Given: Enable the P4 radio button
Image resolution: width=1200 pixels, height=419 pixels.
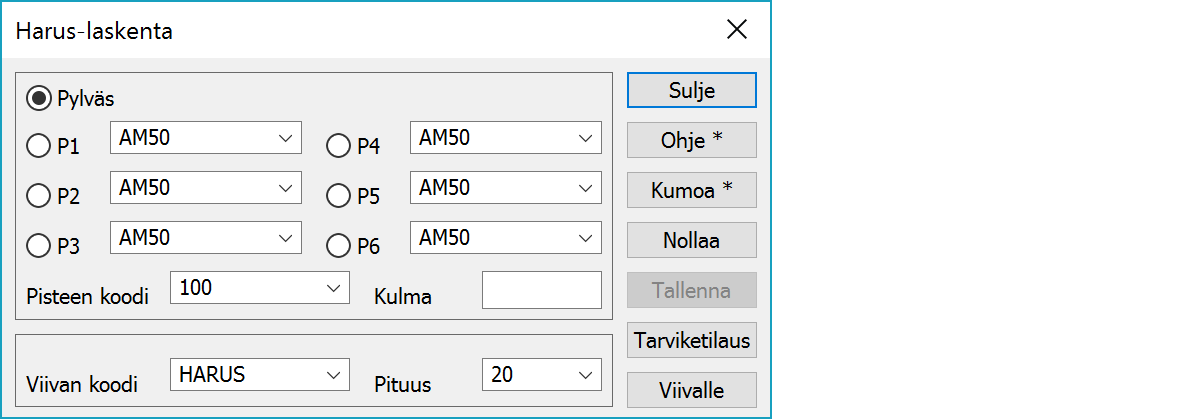Looking at the screenshot, I should (x=340, y=146).
